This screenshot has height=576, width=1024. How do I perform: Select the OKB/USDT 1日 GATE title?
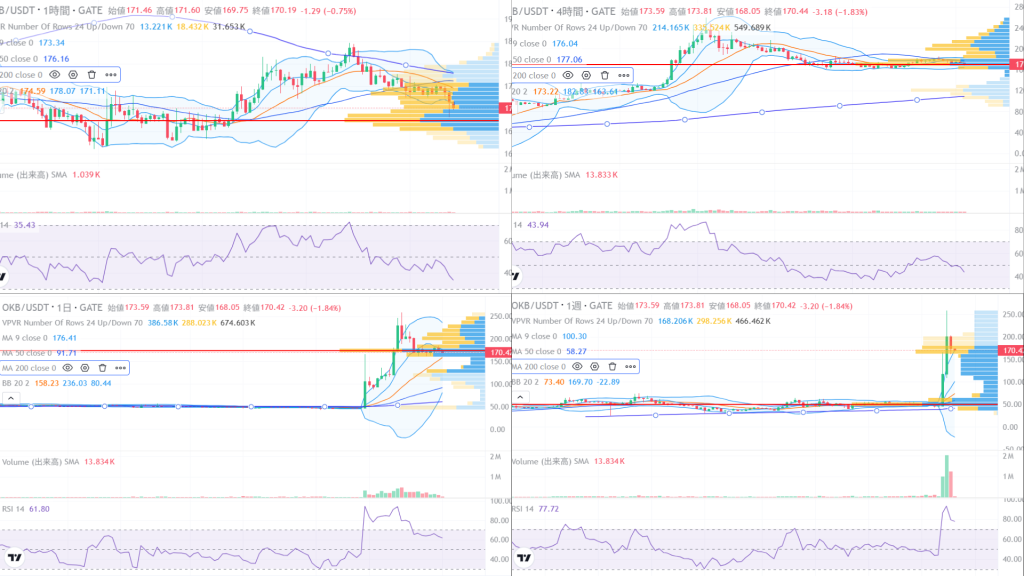52,307
